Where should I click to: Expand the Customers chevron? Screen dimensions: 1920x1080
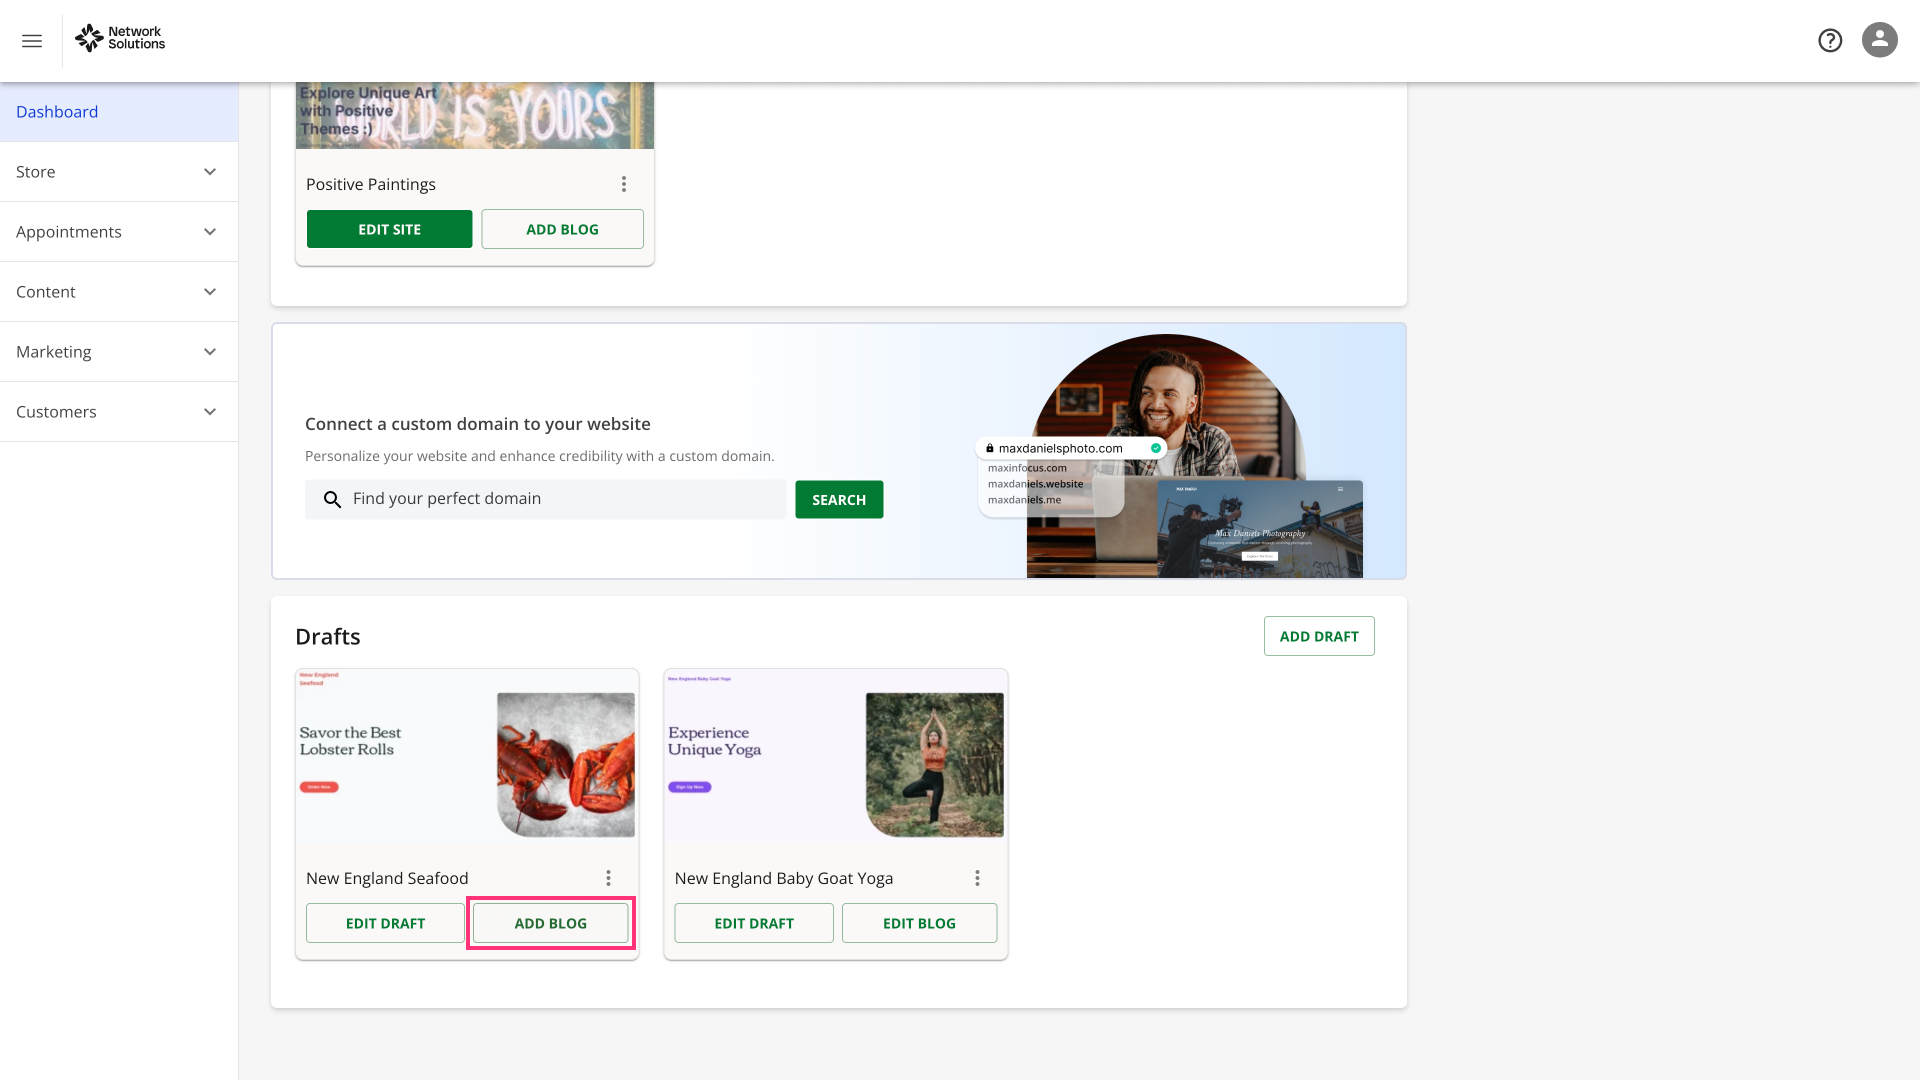pos(210,412)
